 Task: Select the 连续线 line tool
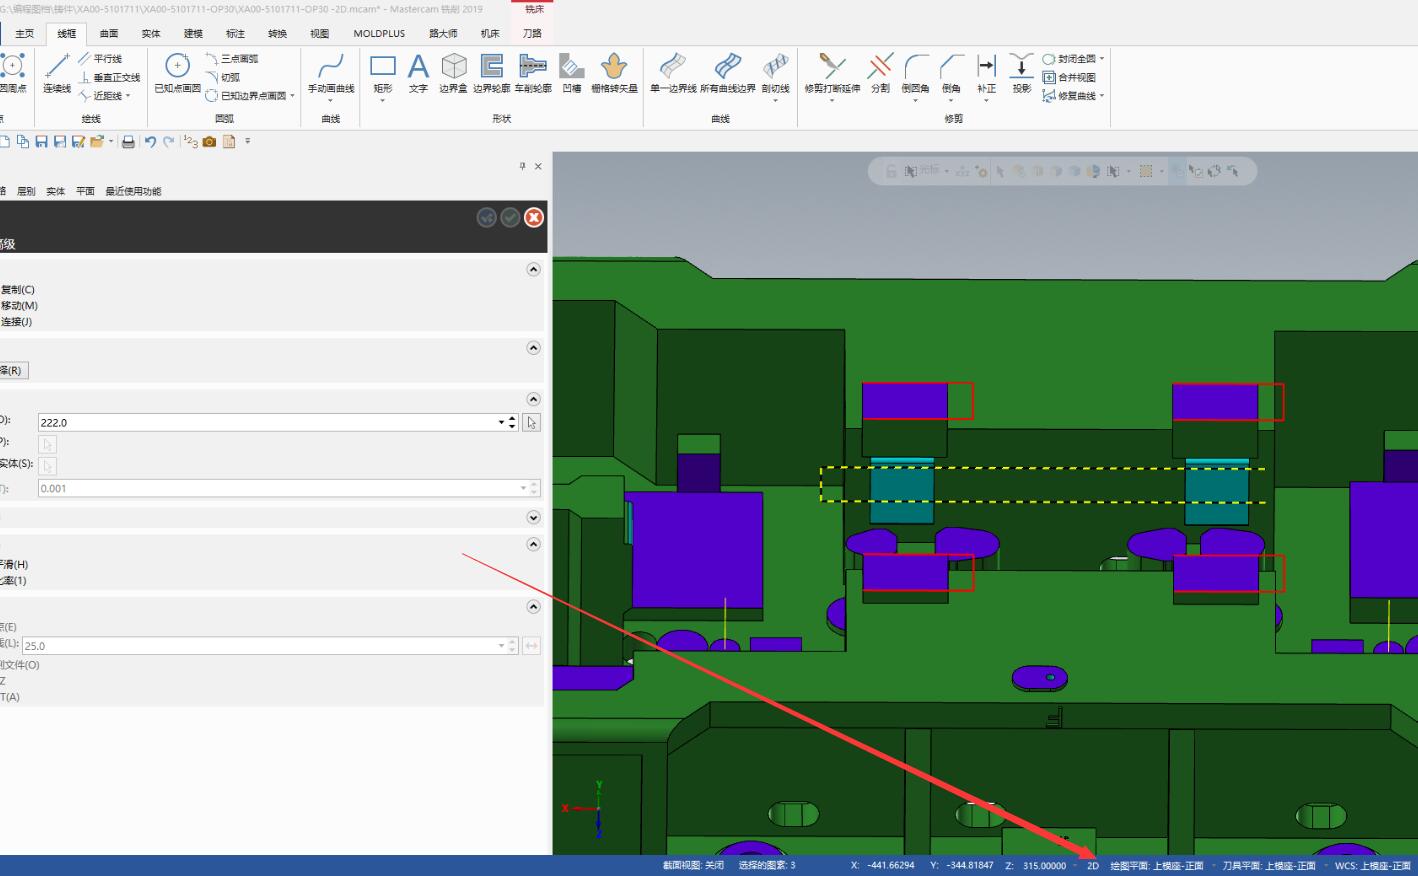[x=57, y=73]
